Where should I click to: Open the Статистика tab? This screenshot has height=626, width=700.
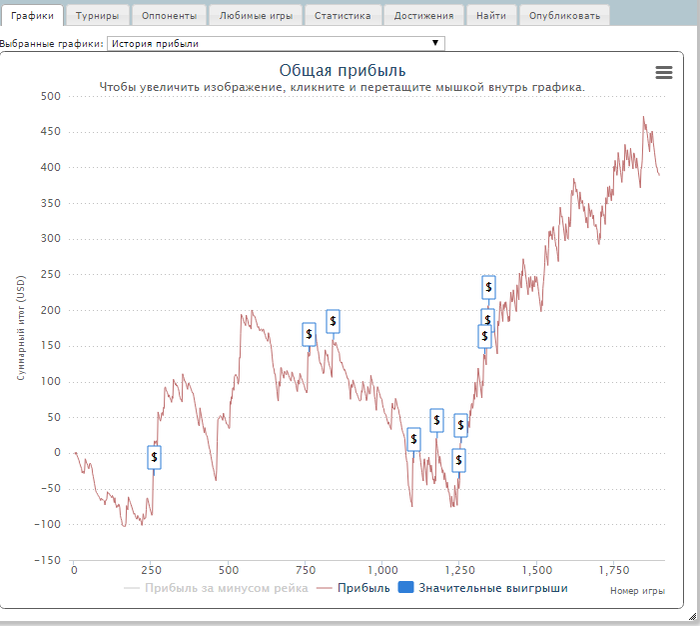342,16
